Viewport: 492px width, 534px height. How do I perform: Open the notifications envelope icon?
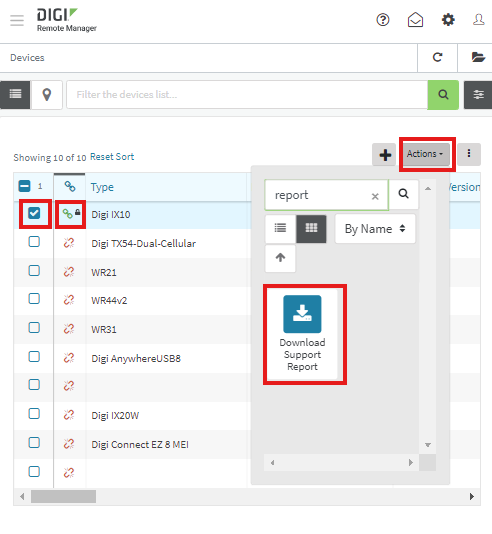tap(415, 20)
